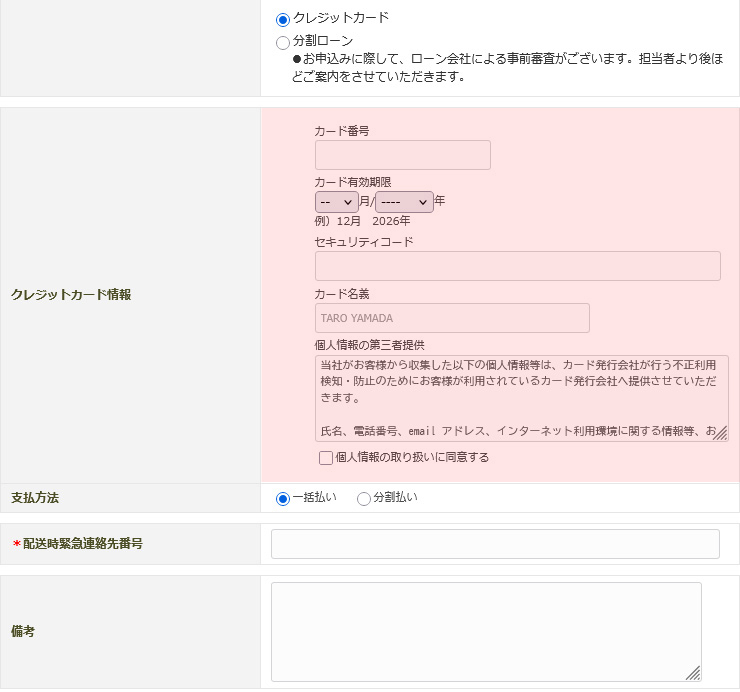Click the 支払方法 row label
Viewport: 740px width, 692px height.
point(35,498)
